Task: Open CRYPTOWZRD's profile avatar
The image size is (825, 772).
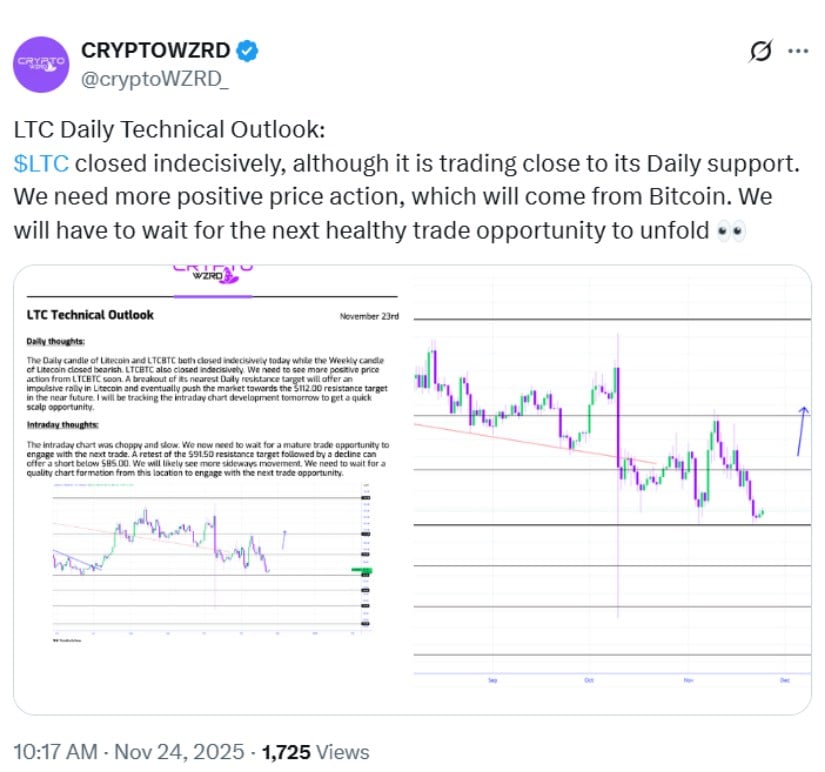Action: pyautogui.click(x=41, y=64)
